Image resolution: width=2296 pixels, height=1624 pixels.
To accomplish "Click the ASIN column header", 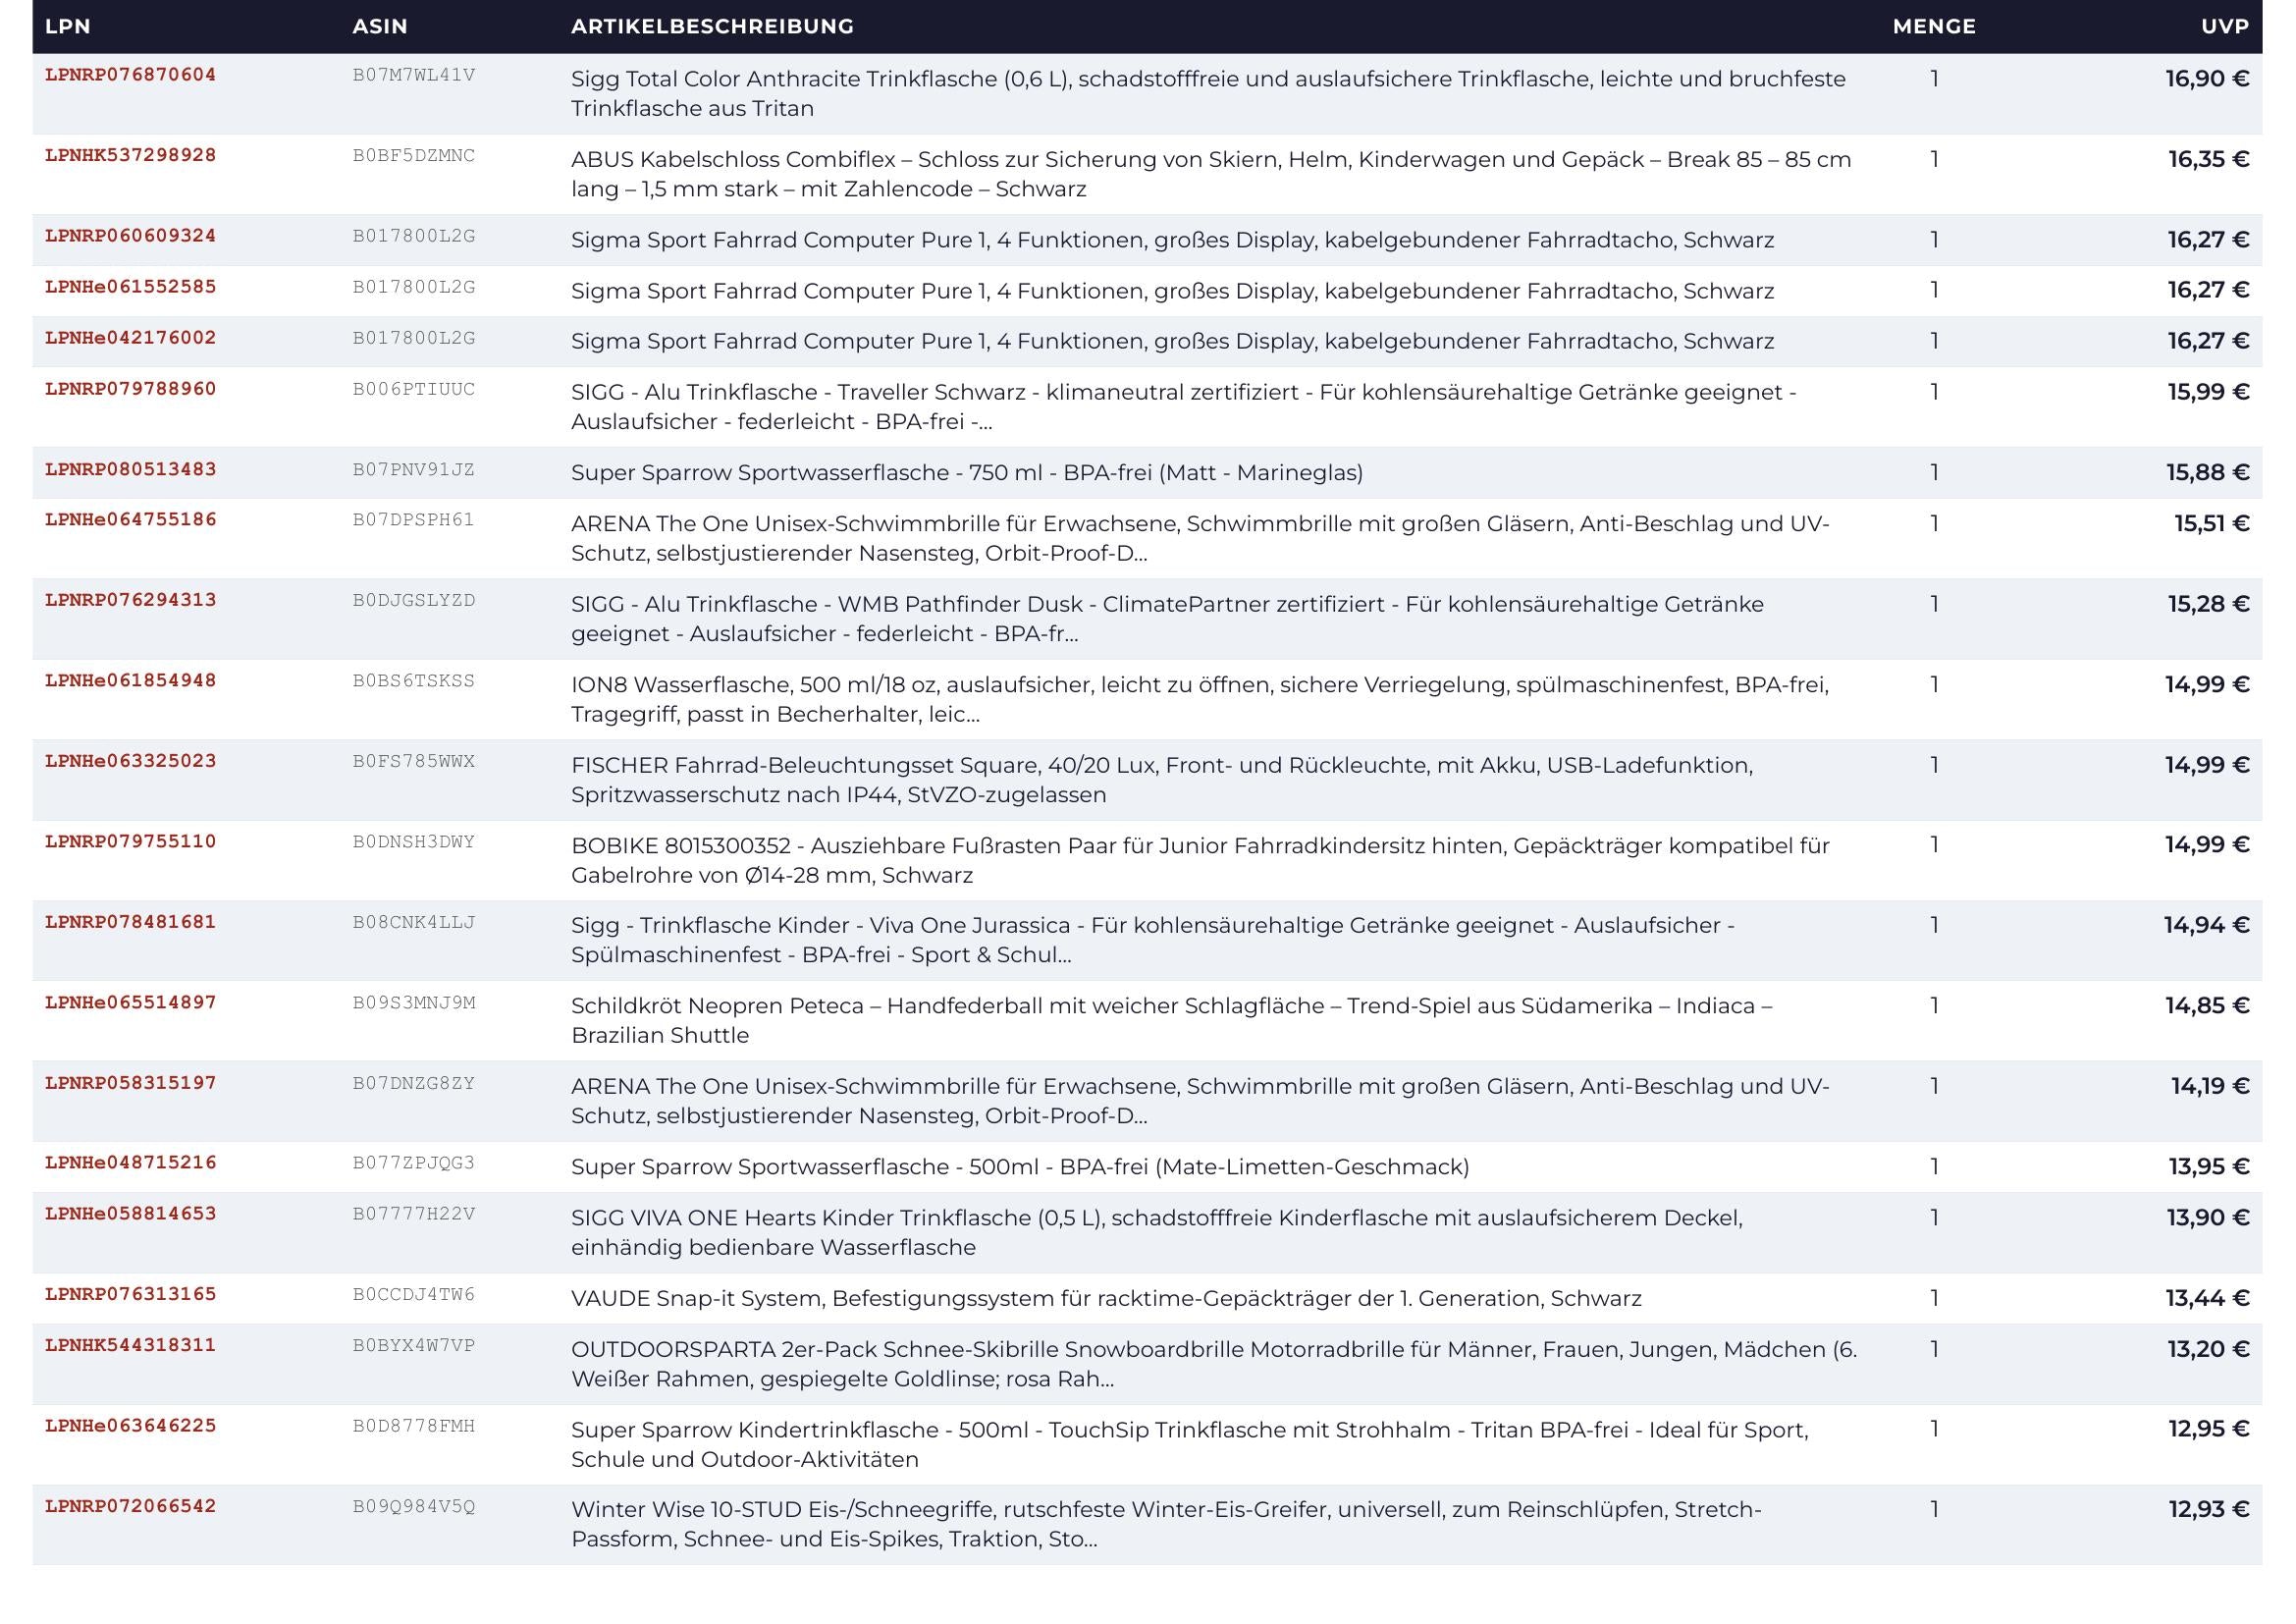I will coord(380,27).
